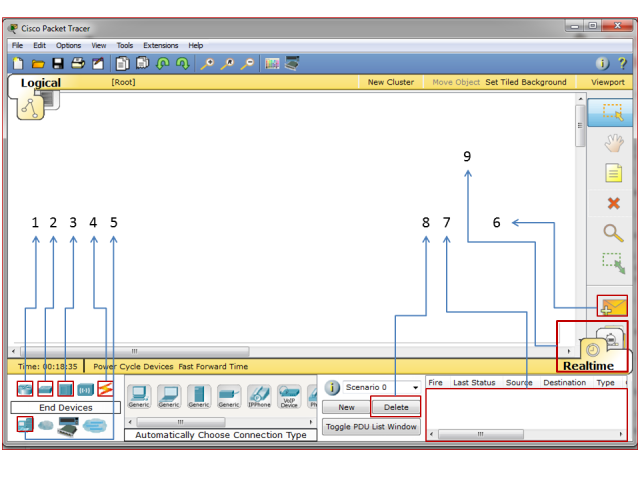Screen dimensions: 640x480
Task: Select the Routers device category
Action: point(25,389)
